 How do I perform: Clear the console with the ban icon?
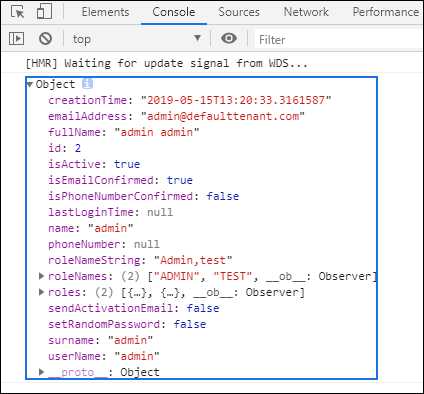[x=45, y=39]
